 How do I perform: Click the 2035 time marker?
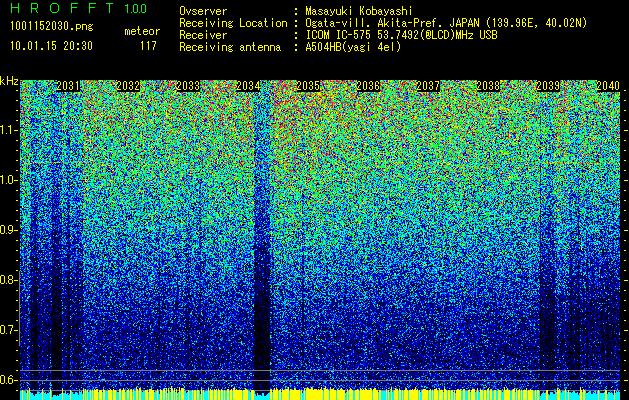point(308,86)
